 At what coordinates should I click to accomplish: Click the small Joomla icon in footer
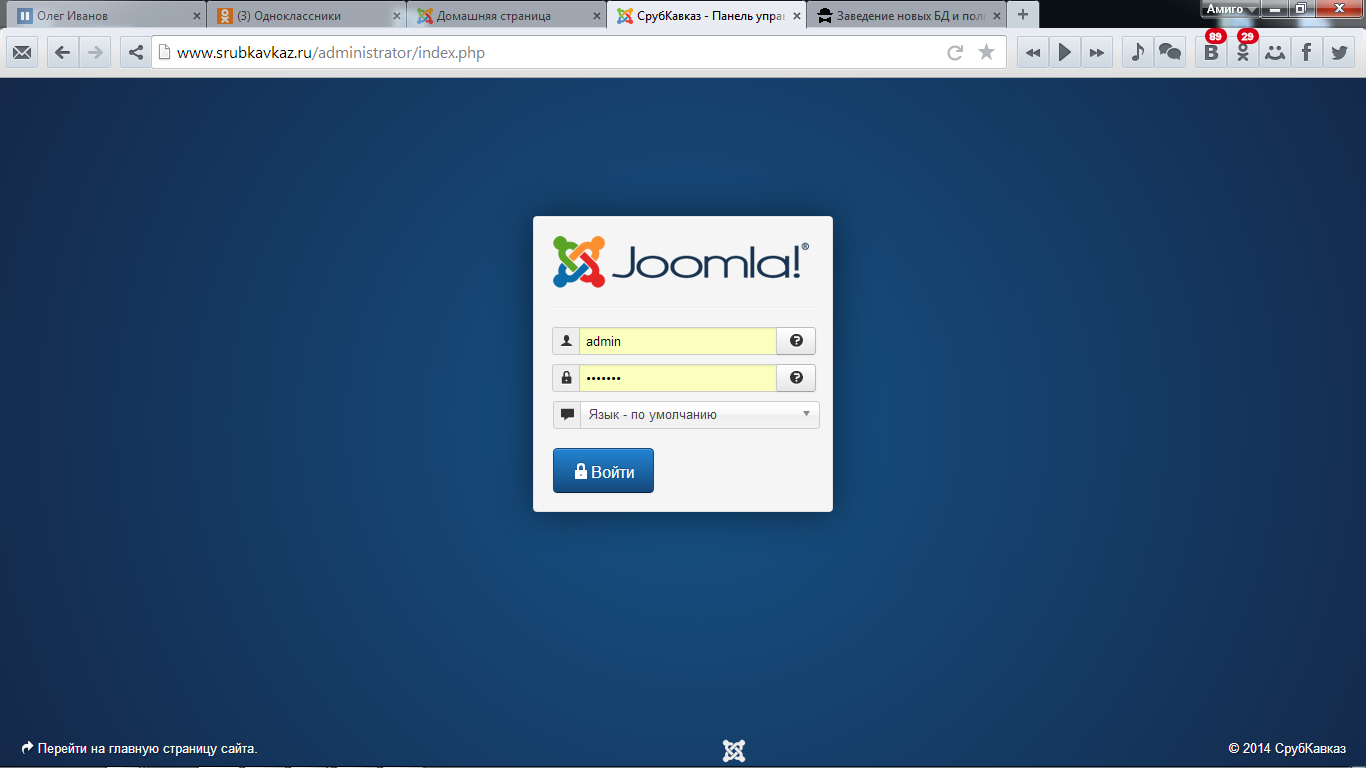734,750
